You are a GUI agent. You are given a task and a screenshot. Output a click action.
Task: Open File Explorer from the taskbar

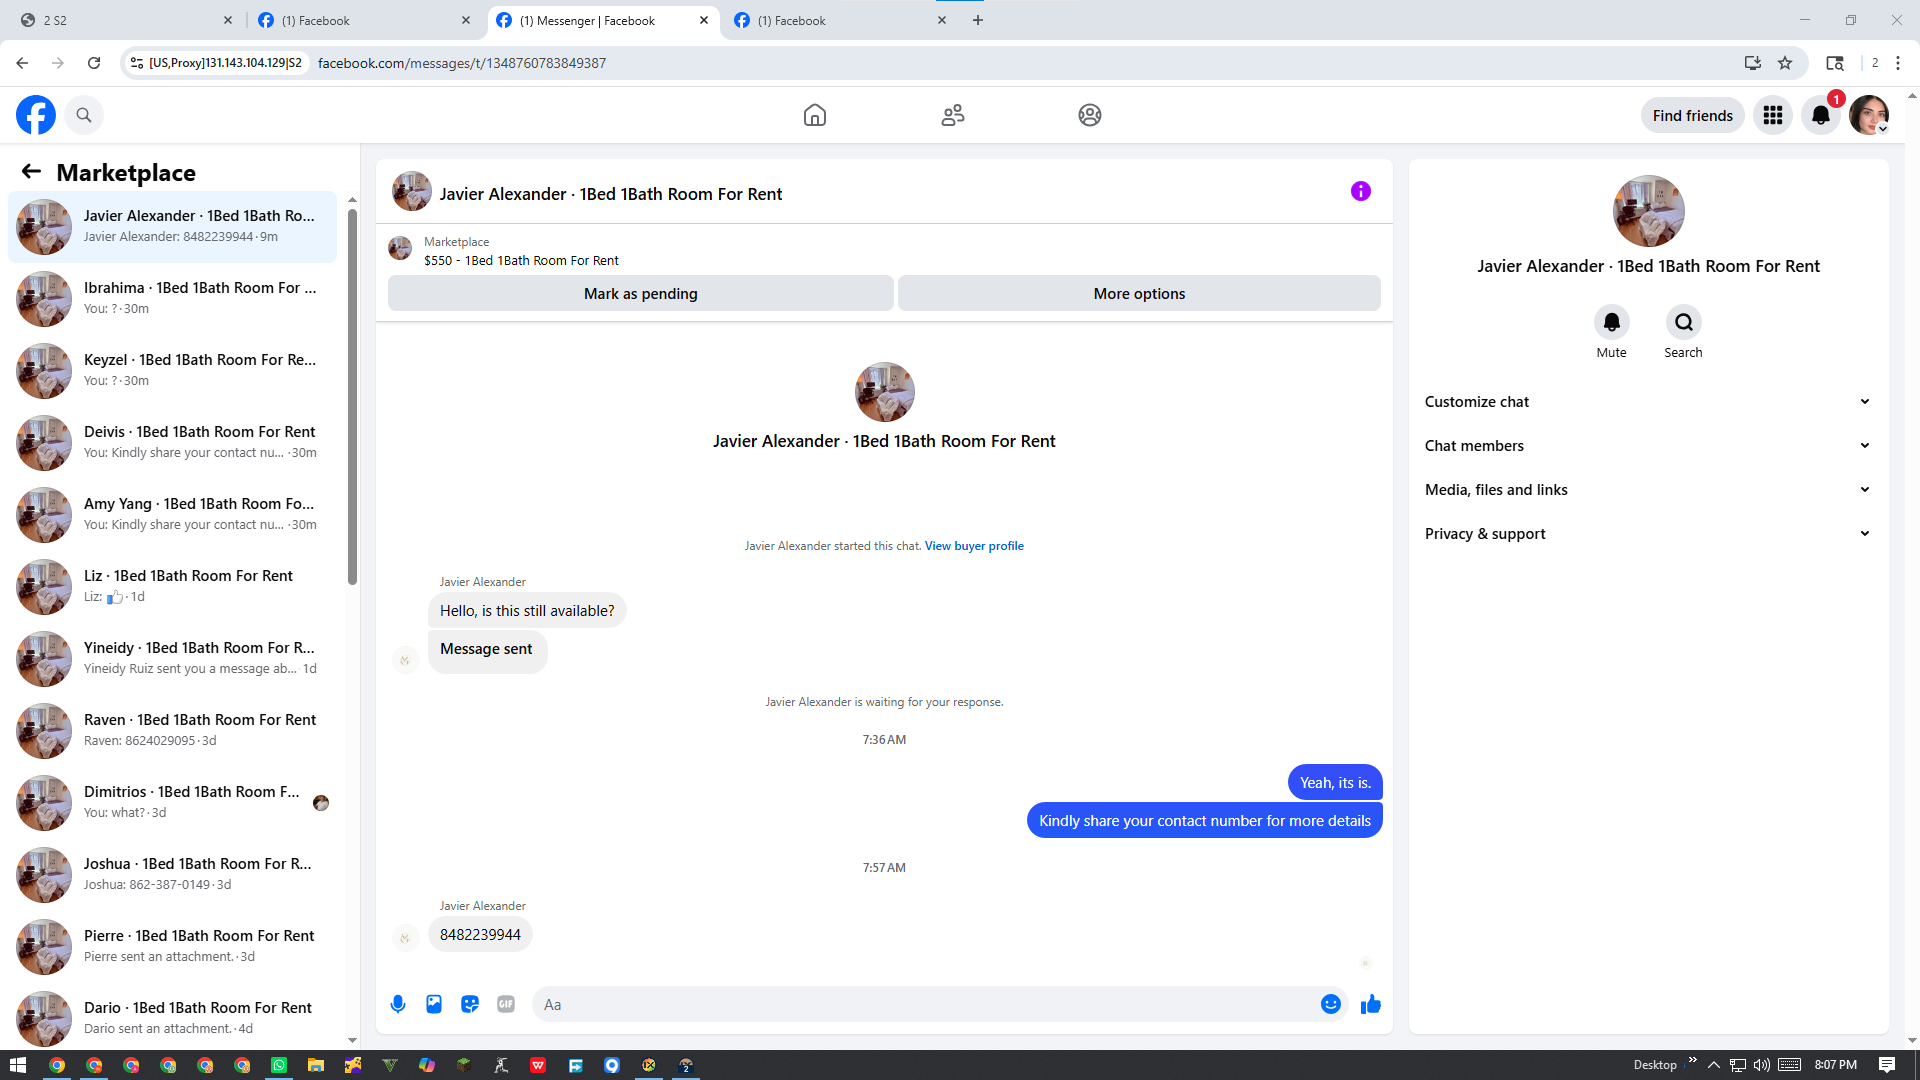click(316, 1065)
